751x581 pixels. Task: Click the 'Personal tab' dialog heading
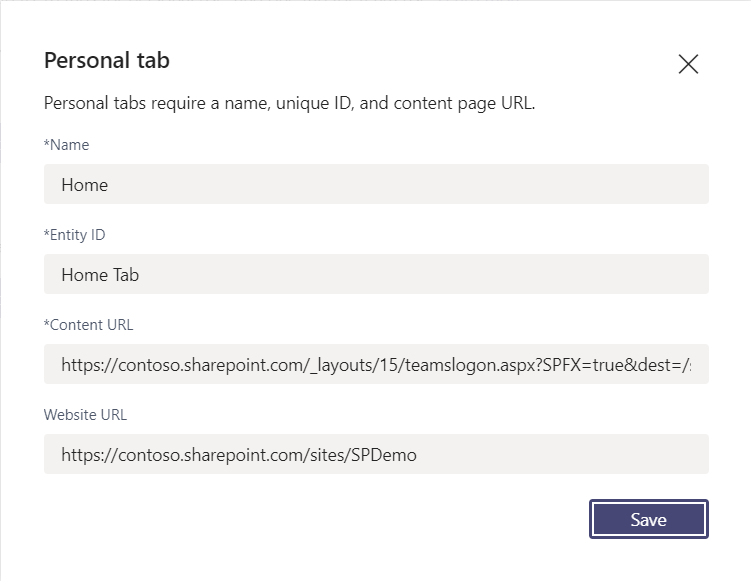[107, 61]
